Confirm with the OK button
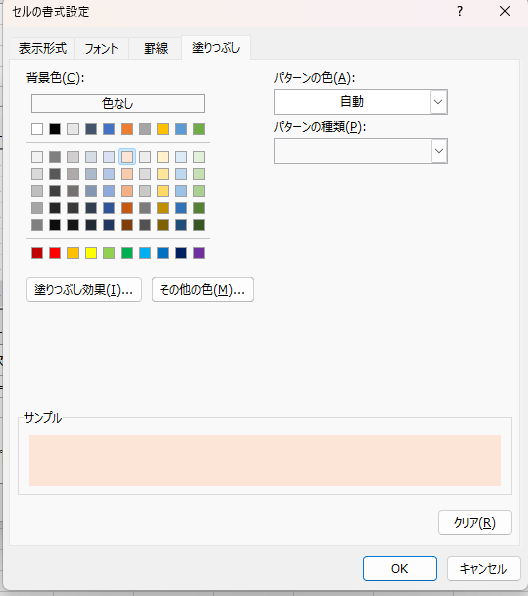528x596 pixels. point(400,569)
